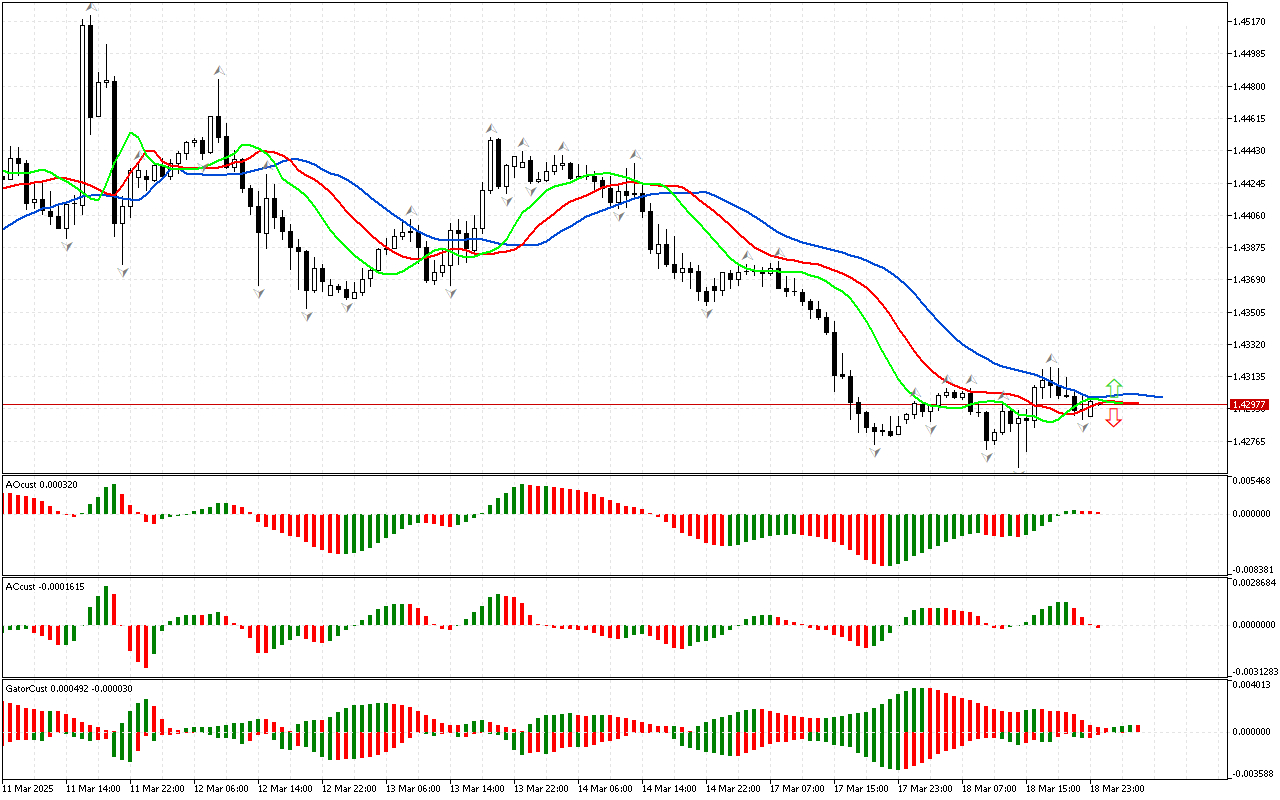Click the 11 Mar 14:00 time label
The width and height of the screenshot is (1280, 800).
pyautogui.click(x=94, y=789)
